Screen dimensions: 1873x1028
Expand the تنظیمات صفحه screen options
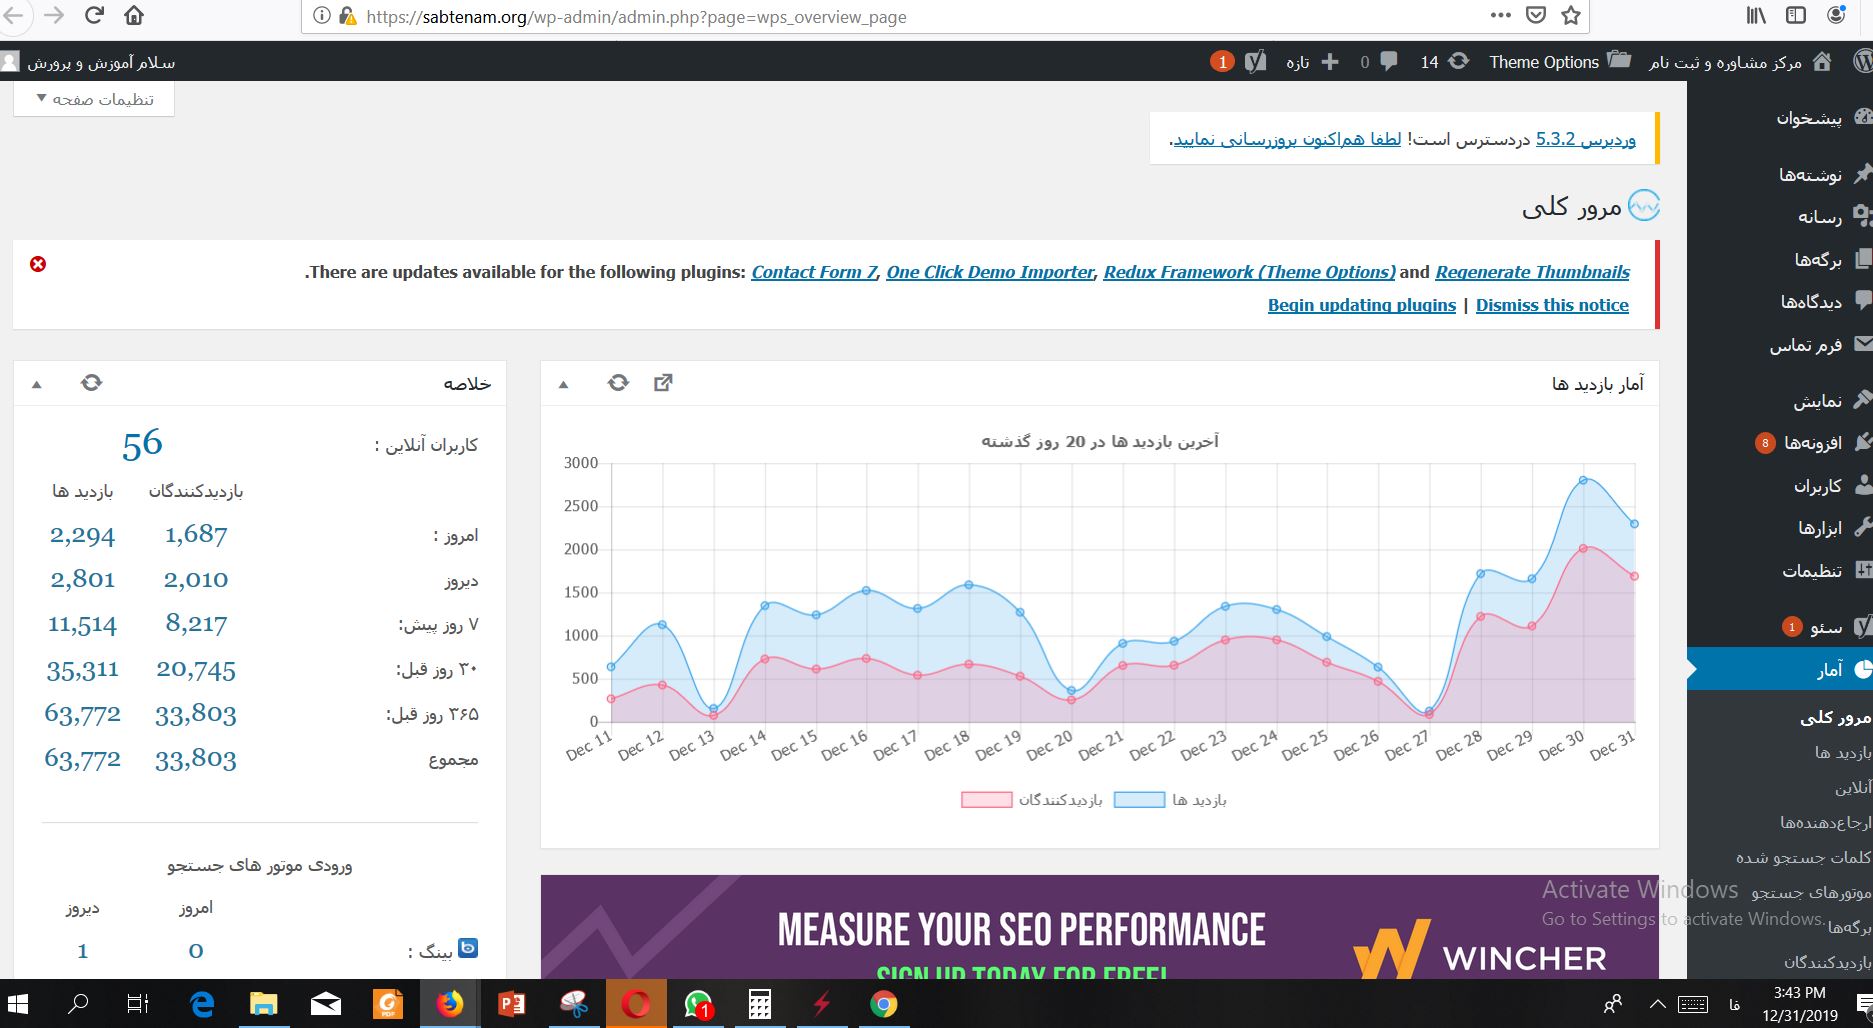click(x=94, y=99)
